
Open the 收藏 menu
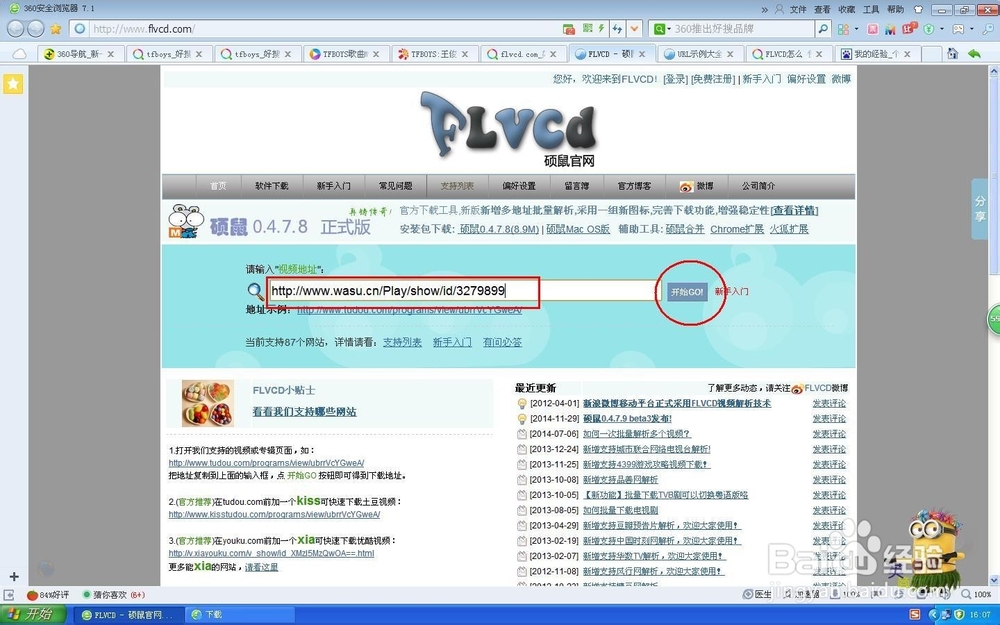click(x=846, y=9)
